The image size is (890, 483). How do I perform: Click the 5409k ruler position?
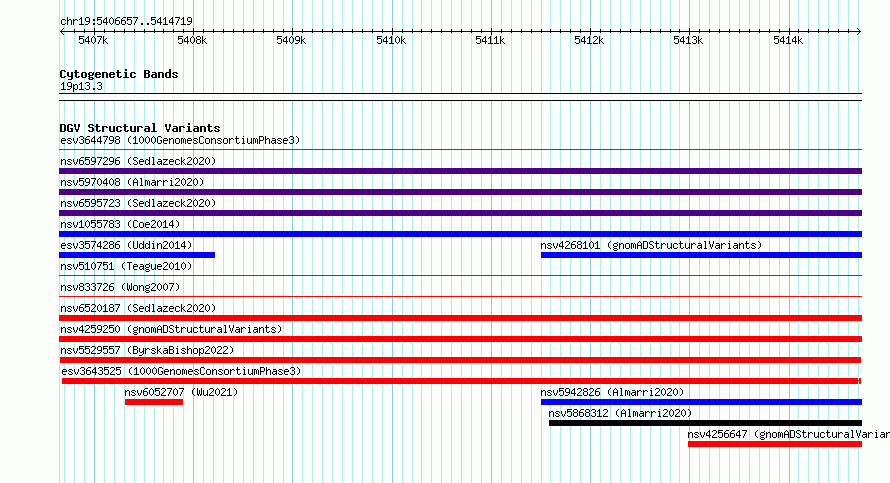[x=291, y=40]
